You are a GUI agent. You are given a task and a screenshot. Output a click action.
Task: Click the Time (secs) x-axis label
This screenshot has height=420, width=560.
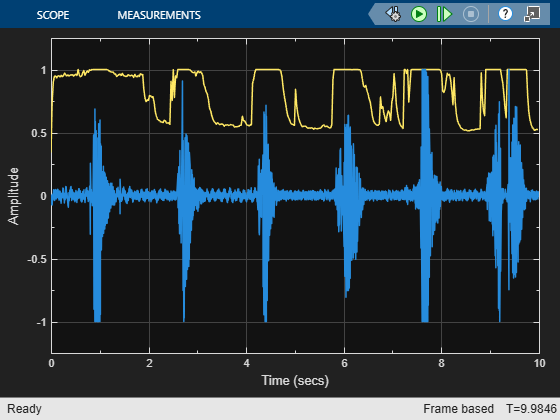tap(295, 381)
